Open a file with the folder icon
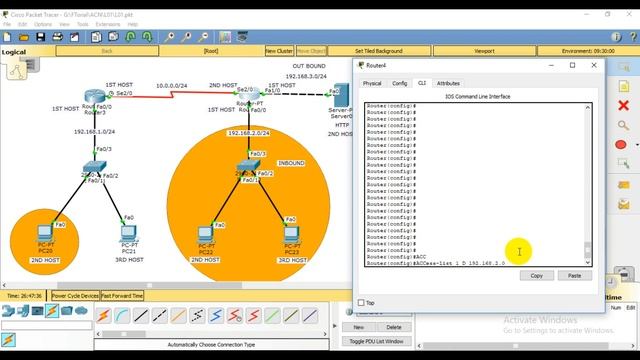 pyautogui.click(x=24, y=37)
